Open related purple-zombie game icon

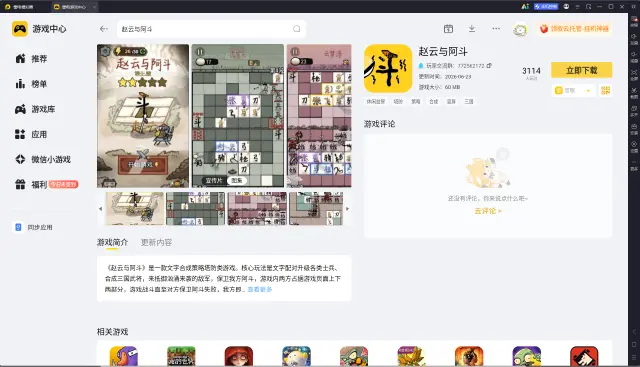pos(527,356)
